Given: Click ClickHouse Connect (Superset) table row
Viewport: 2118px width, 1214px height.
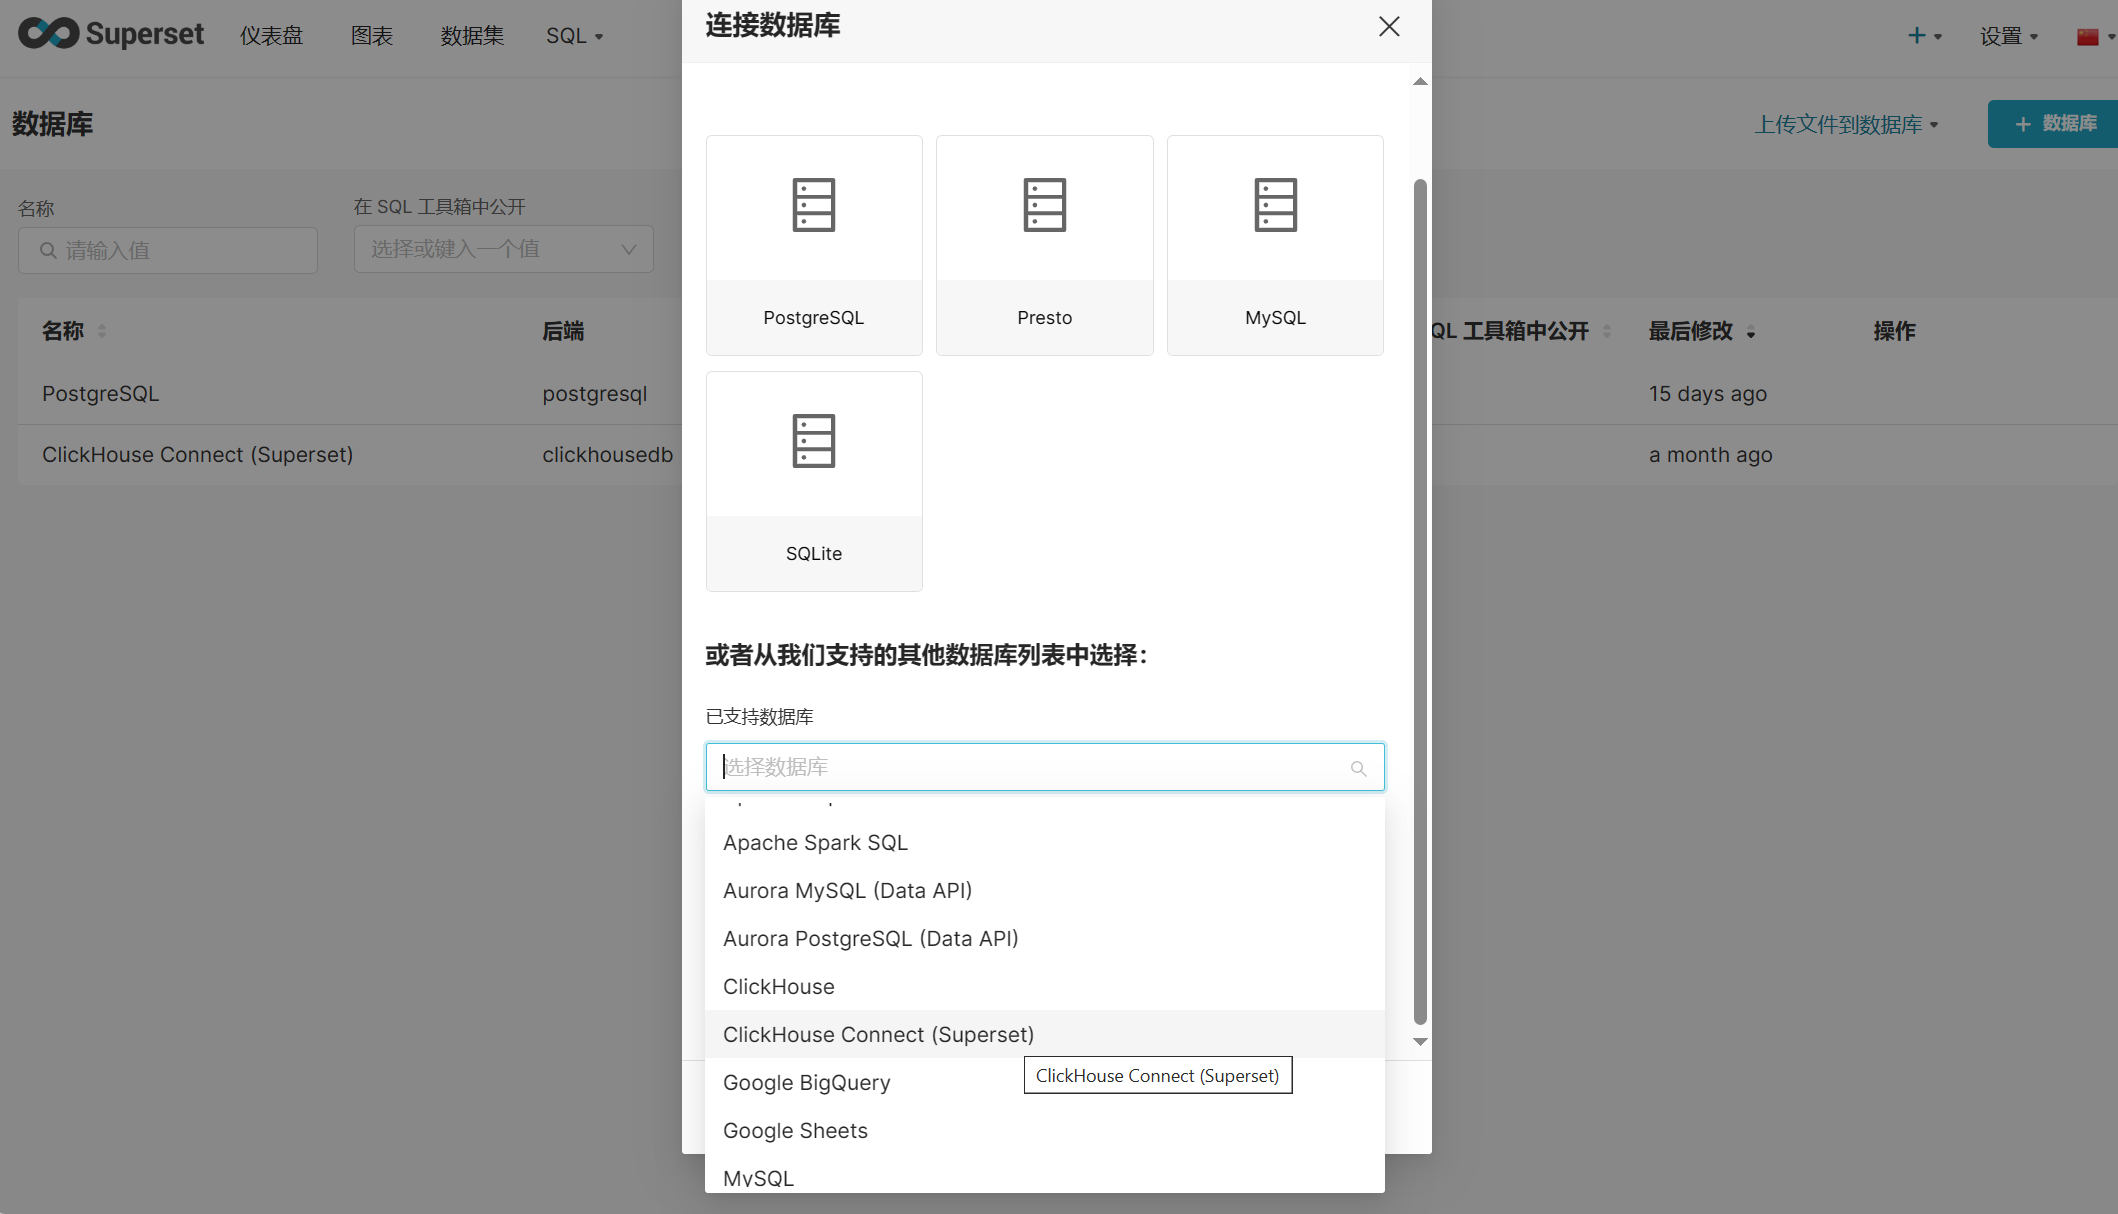Looking at the screenshot, I should tap(350, 455).
